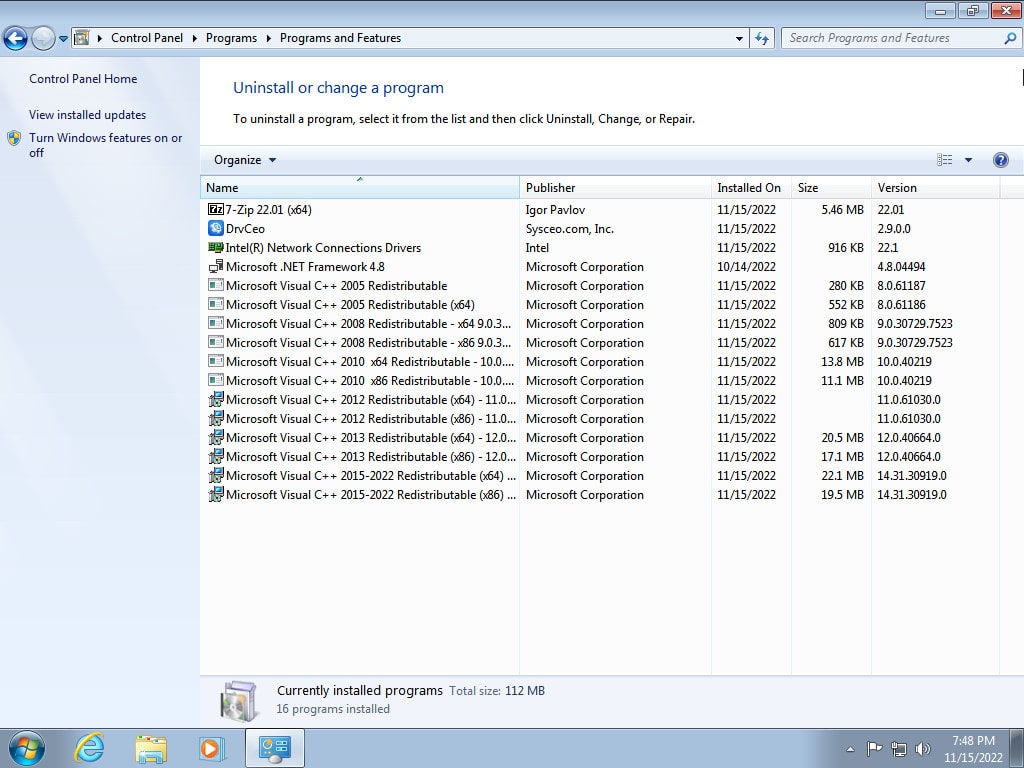
Task: Click the search magnifier icon
Action: [1010, 38]
